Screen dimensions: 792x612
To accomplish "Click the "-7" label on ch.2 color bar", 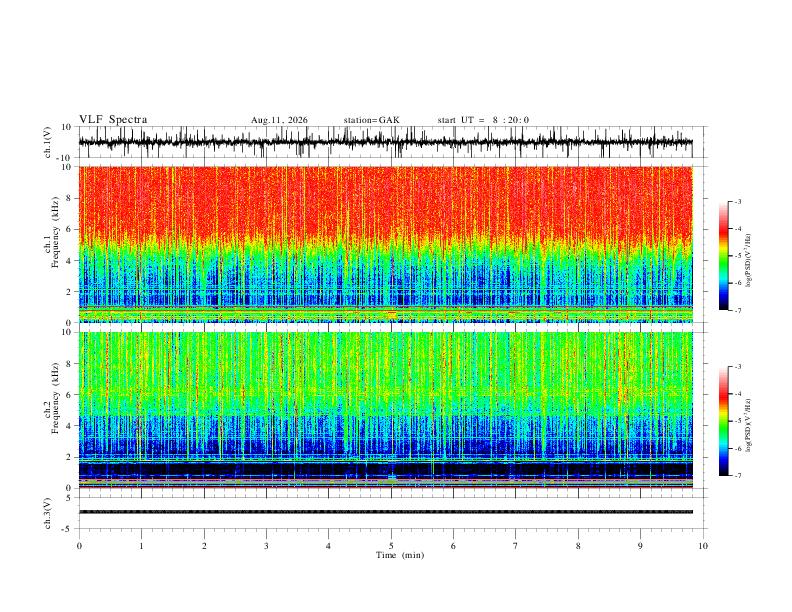I will tap(738, 475).
